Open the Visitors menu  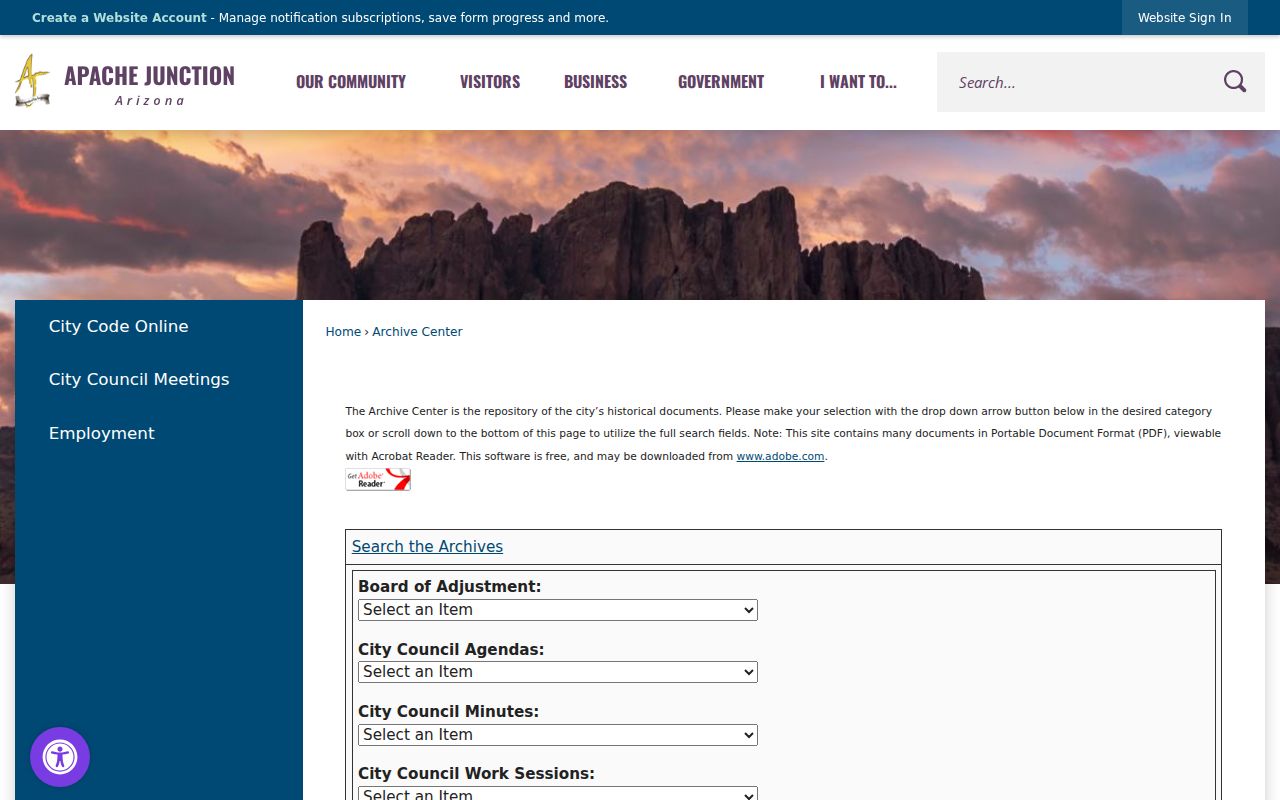[490, 82]
